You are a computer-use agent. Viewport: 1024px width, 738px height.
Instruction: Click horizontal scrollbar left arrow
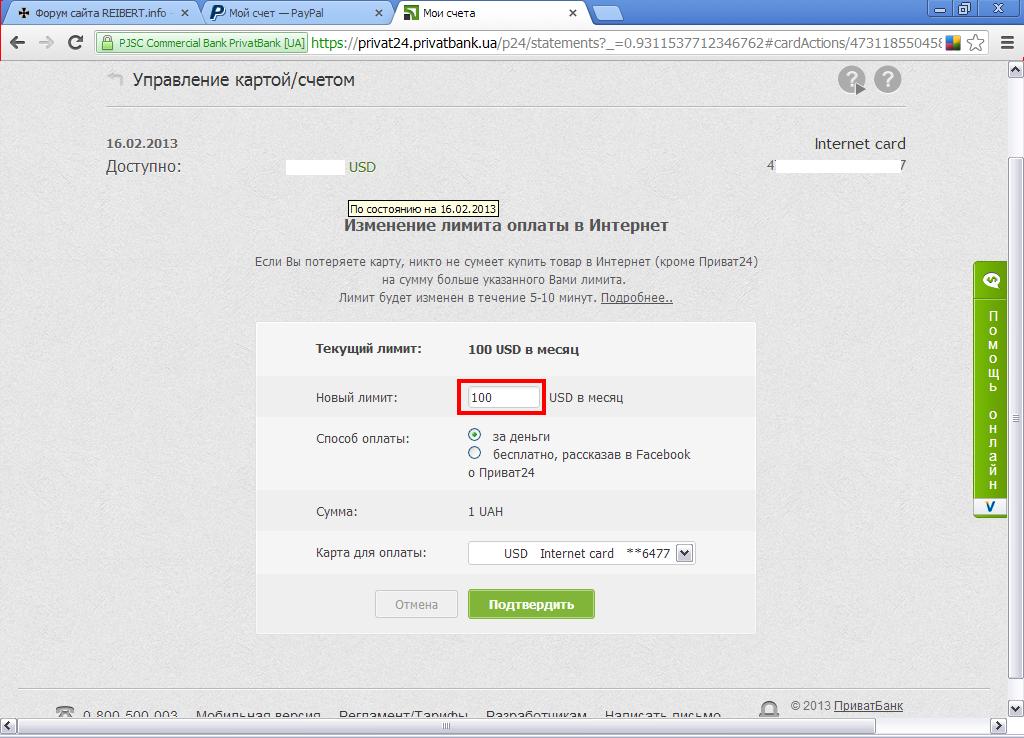point(8,726)
